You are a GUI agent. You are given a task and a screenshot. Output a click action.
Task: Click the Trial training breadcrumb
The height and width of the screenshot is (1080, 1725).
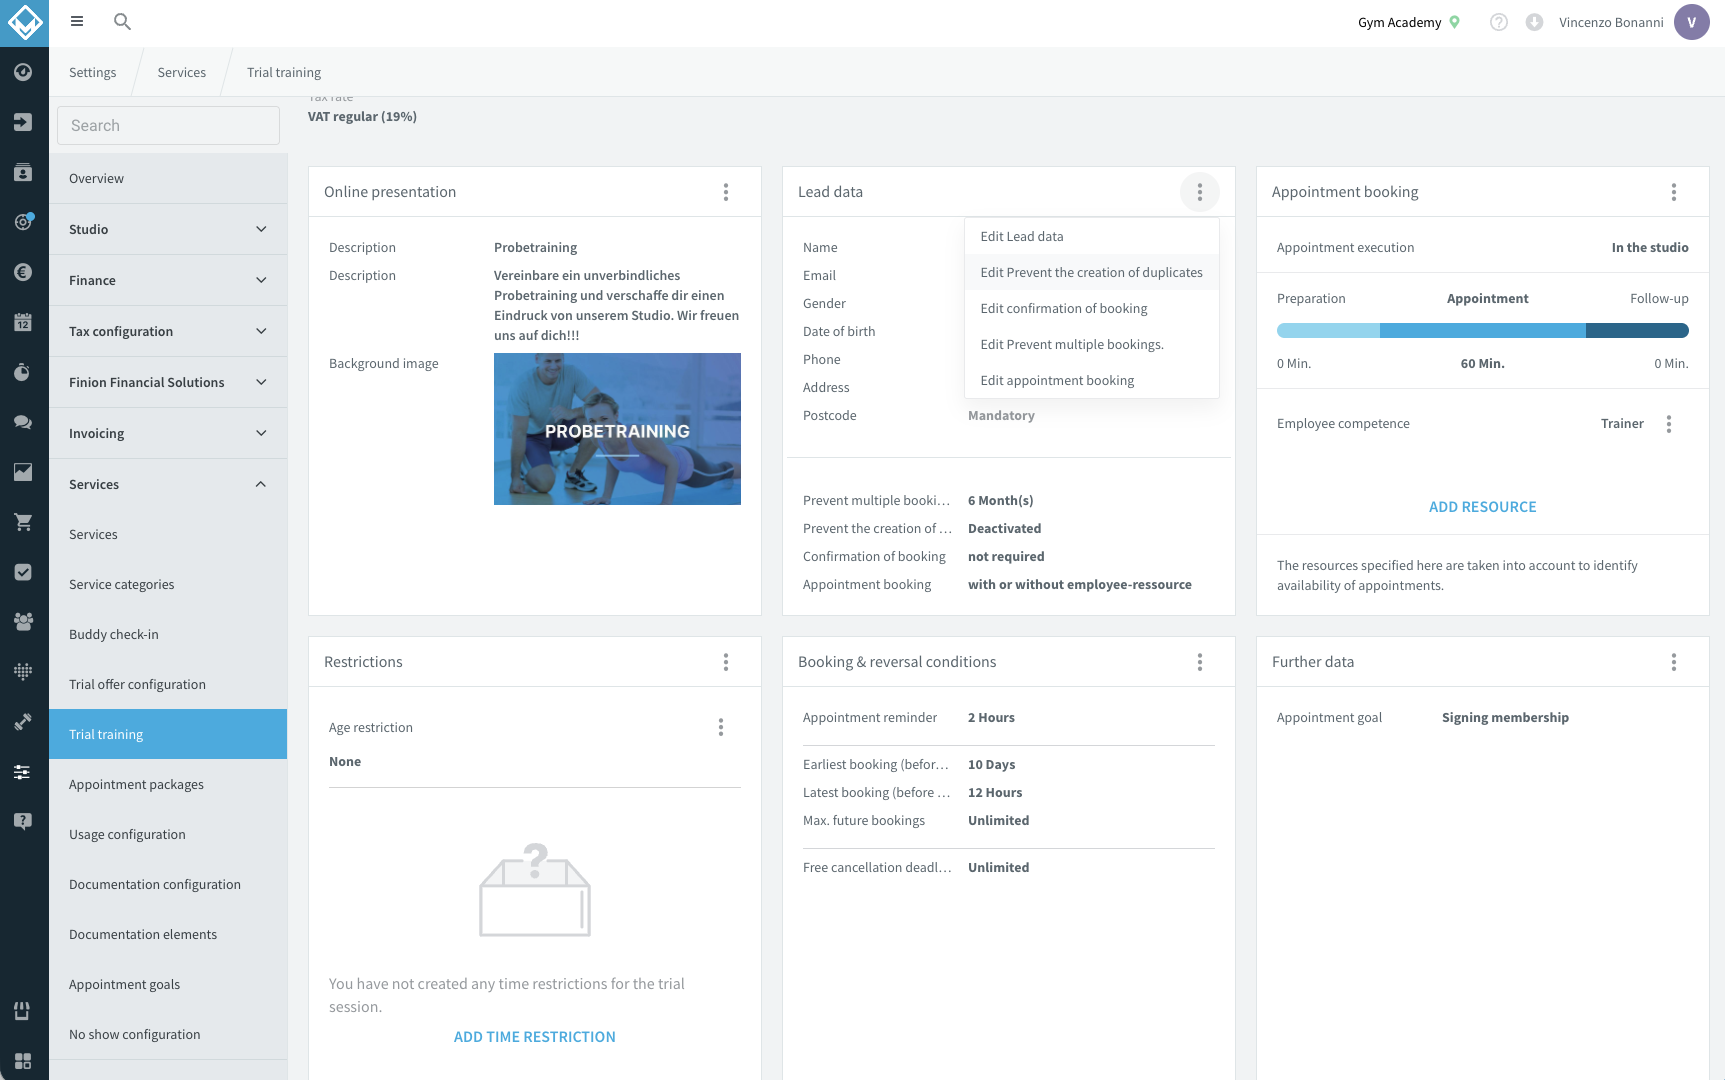coord(284,72)
